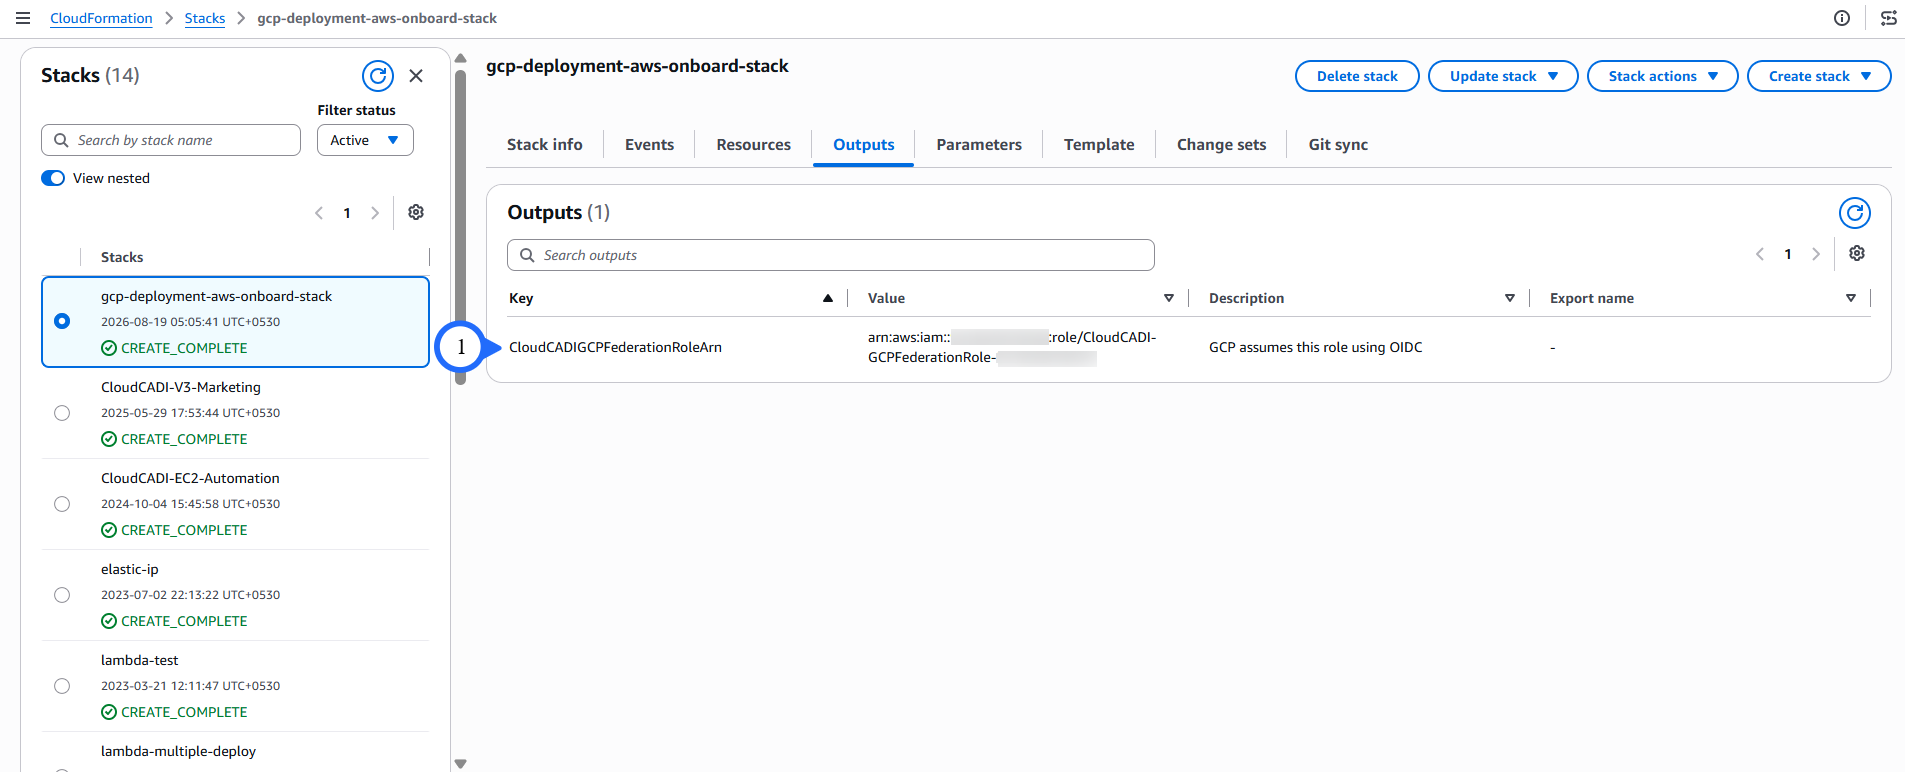
Task: Focus the Search outputs field
Action: coord(831,255)
